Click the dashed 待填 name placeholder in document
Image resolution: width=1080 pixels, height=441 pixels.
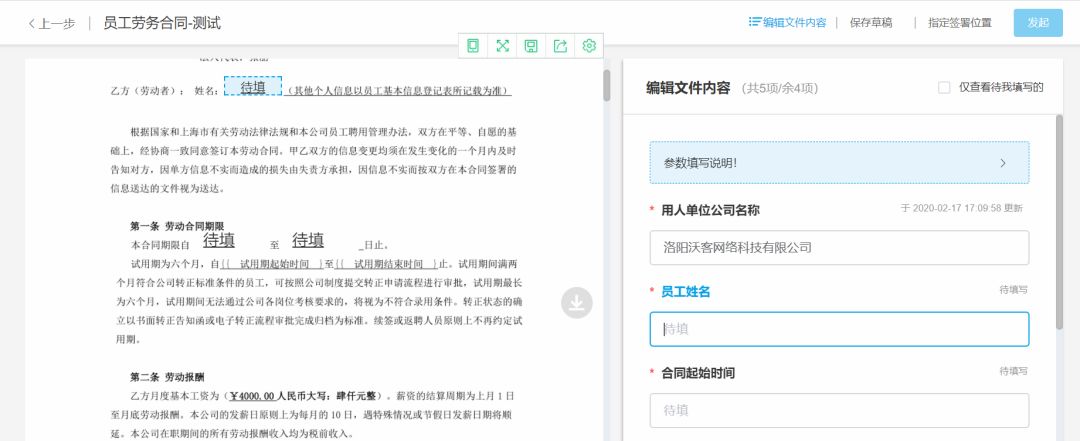253,87
